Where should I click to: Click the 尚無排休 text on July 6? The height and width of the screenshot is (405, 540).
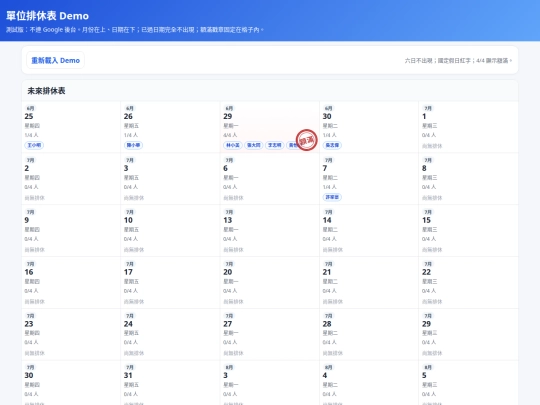[233, 198]
